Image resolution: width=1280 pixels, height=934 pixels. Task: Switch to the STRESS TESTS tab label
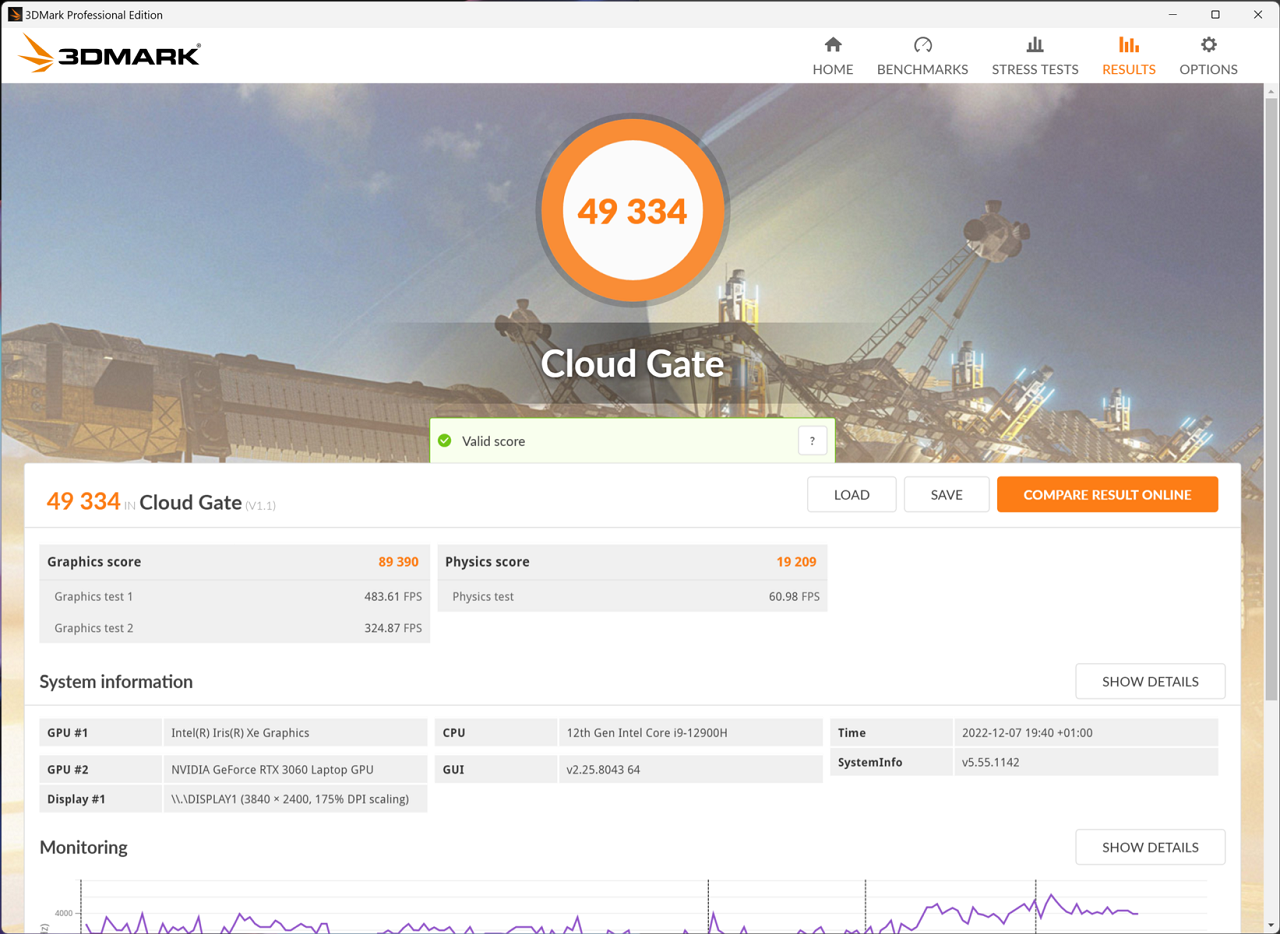pyautogui.click(x=1034, y=70)
